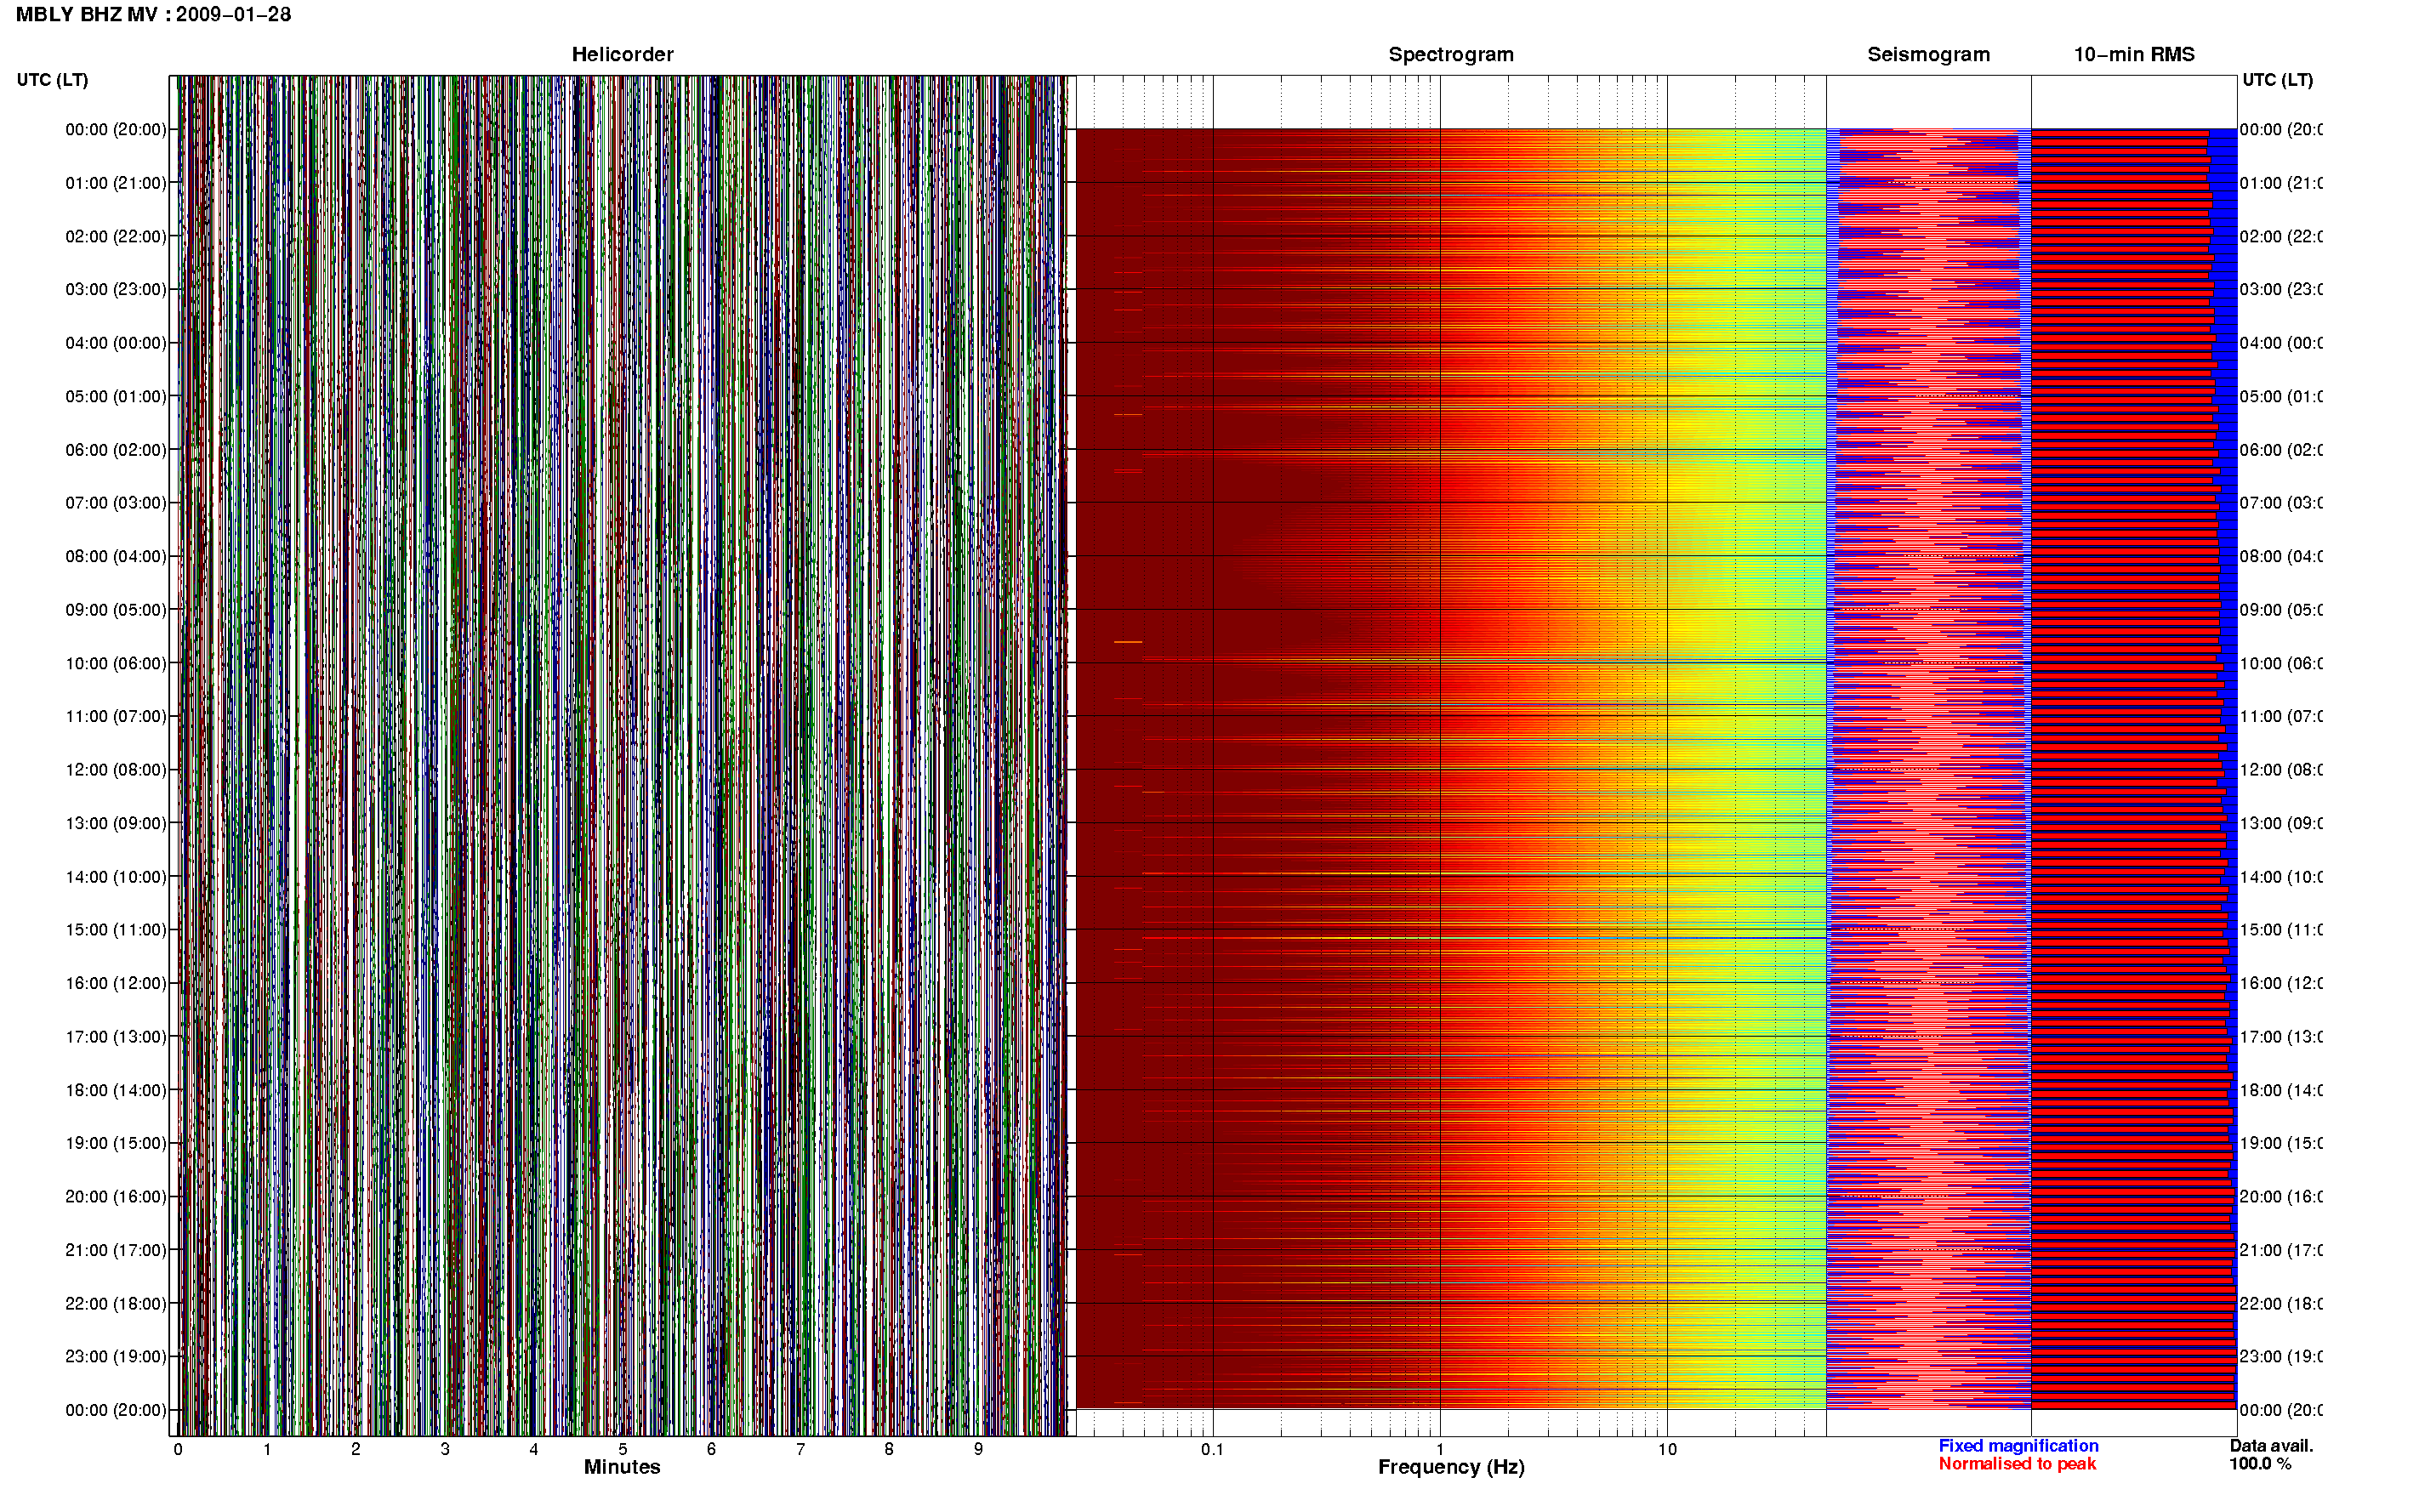
Task: Select the left '05:00 (01:00)' time label
Action: click(x=116, y=397)
